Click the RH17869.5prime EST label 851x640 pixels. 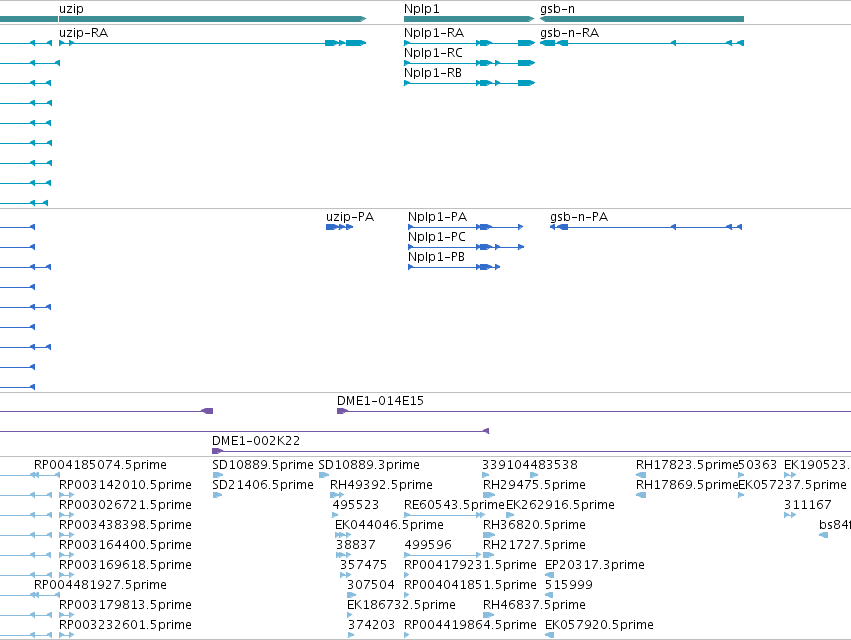coord(687,484)
